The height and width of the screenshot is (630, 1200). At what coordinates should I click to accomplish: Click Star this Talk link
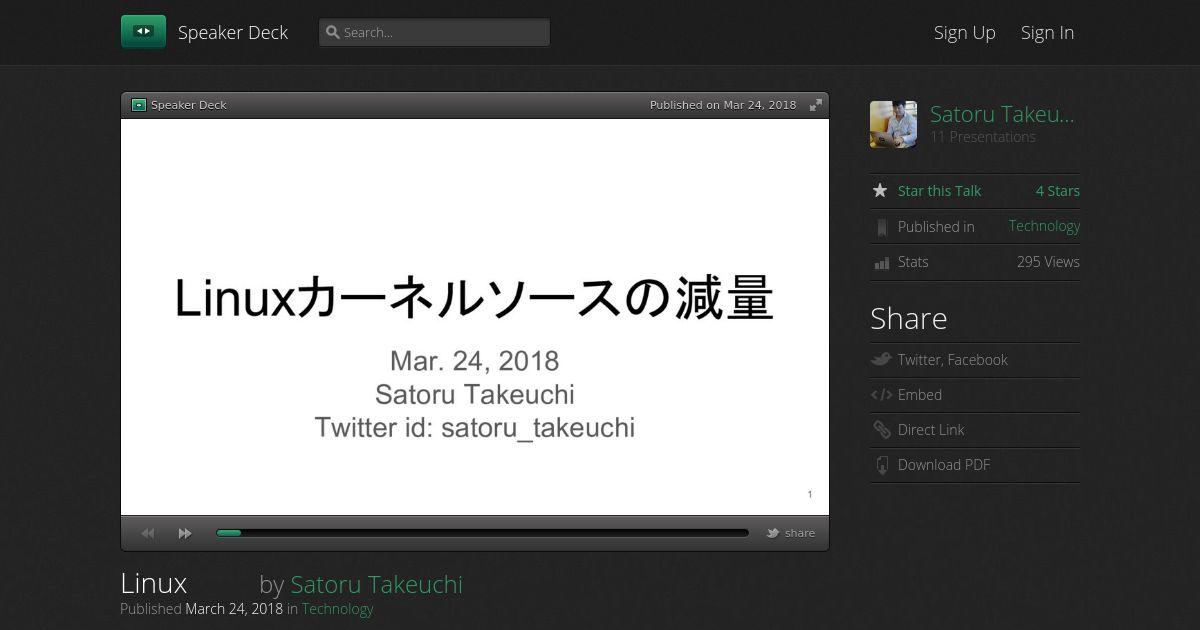click(939, 191)
